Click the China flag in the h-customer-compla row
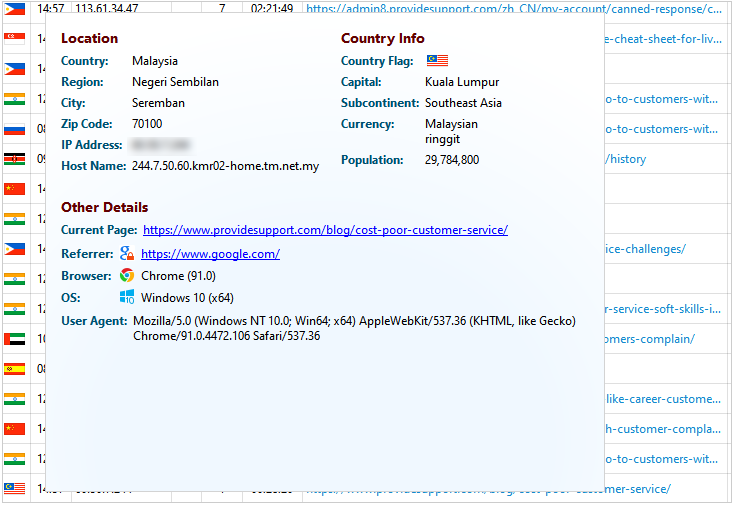The image size is (735, 505). (x=15, y=429)
